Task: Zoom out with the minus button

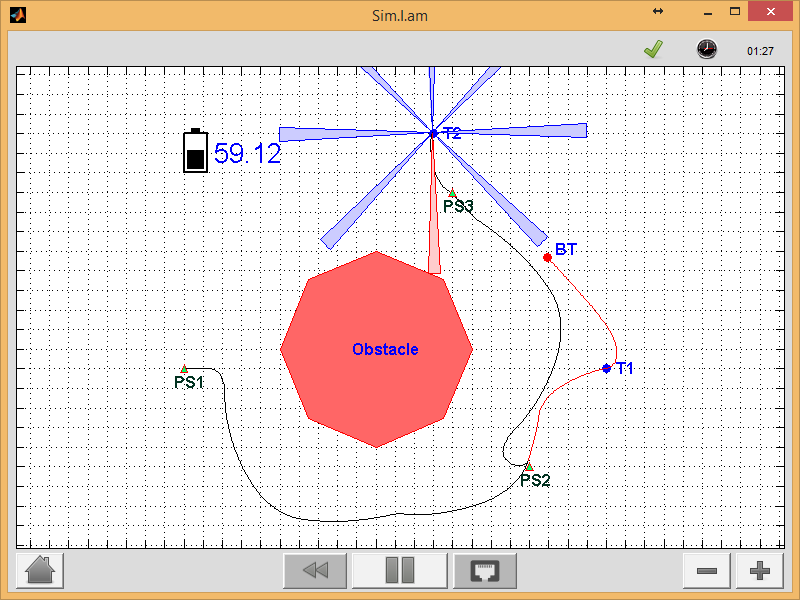Action: [707, 570]
